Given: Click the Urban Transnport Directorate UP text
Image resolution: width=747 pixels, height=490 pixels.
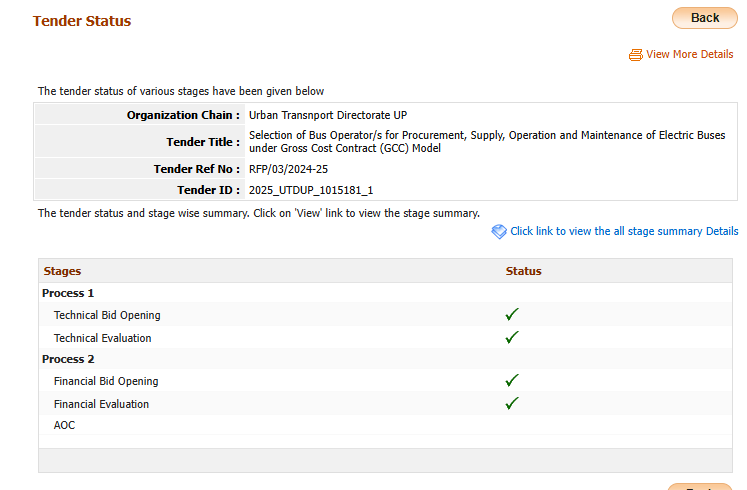Looking at the screenshot, I should coord(328,115).
